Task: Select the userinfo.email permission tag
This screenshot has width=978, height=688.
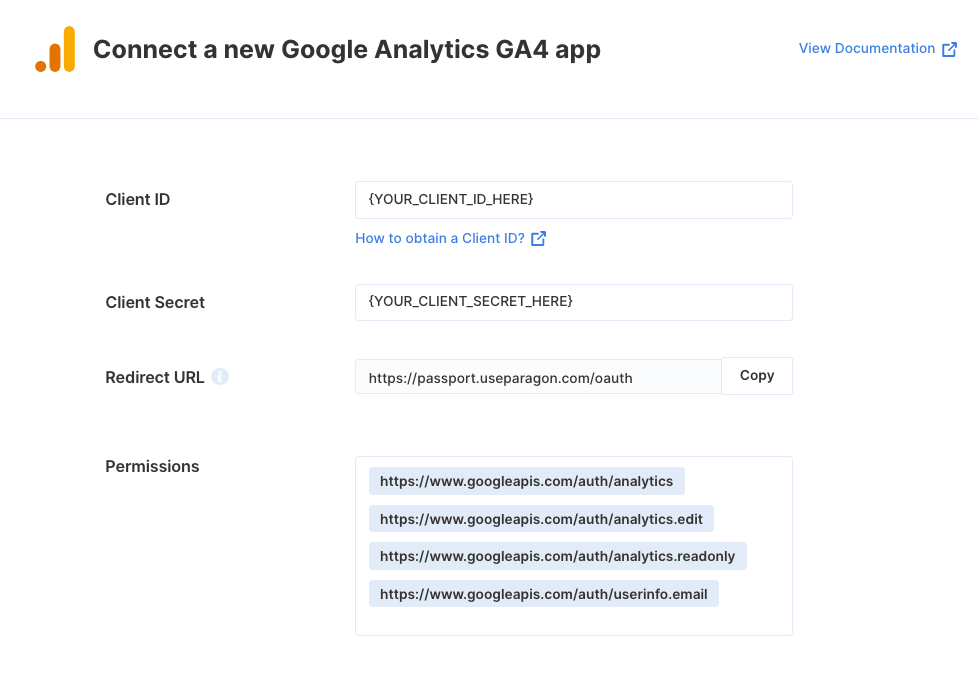Action: [x=543, y=594]
